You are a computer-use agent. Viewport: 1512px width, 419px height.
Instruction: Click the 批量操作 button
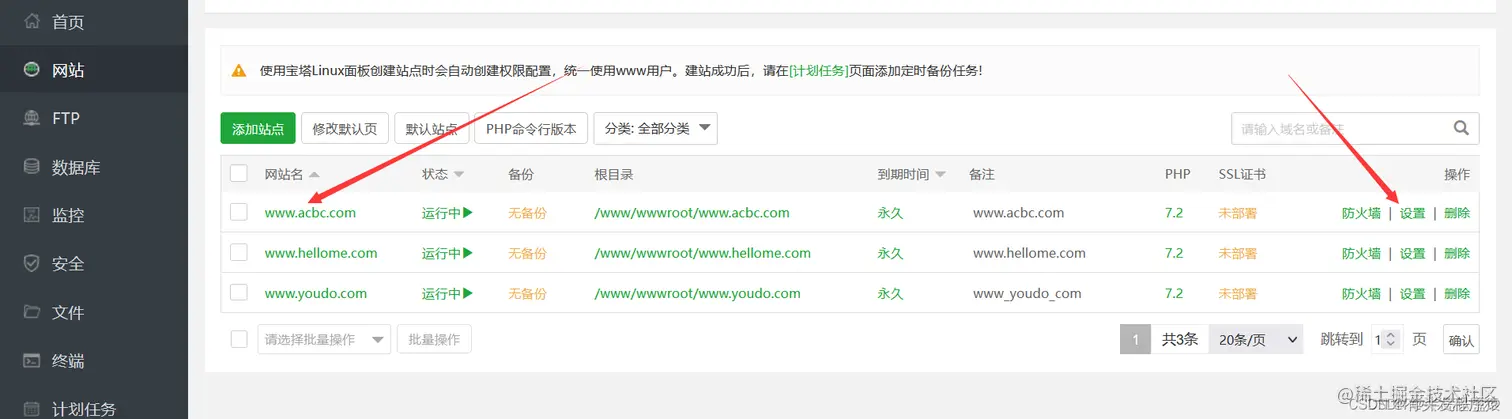(434, 339)
